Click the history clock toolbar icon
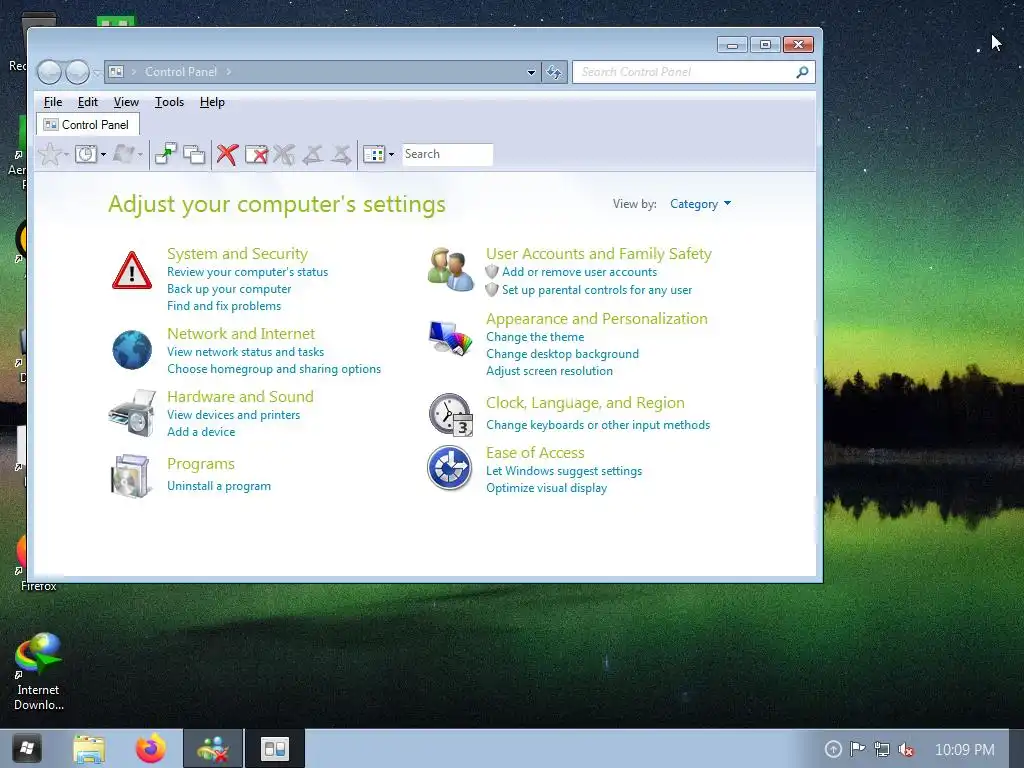The height and width of the screenshot is (768, 1024). pyautogui.click(x=86, y=155)
